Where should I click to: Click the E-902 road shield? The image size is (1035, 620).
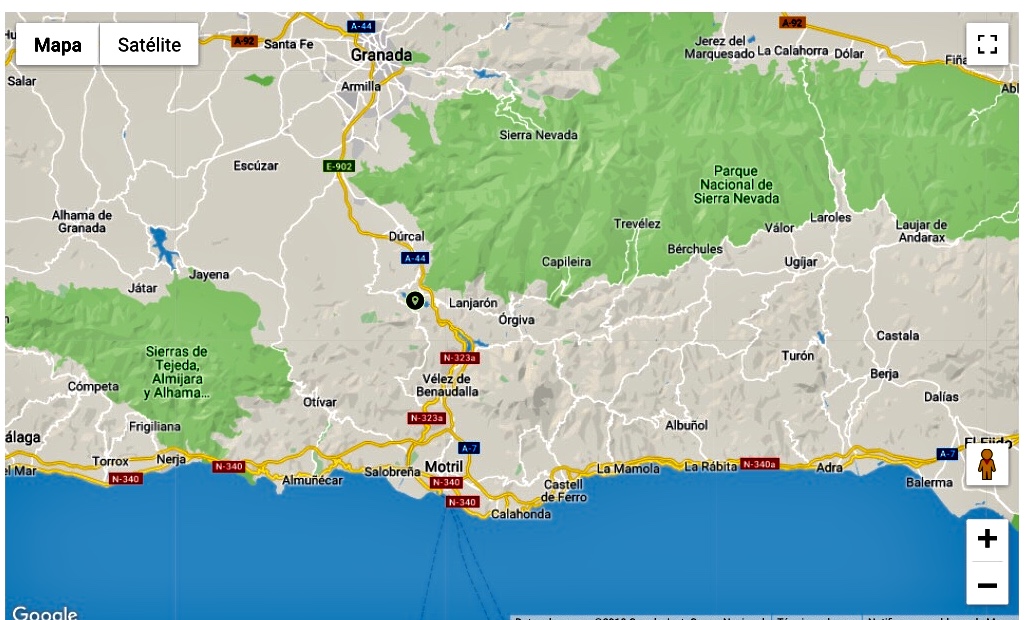coord(339,166)
